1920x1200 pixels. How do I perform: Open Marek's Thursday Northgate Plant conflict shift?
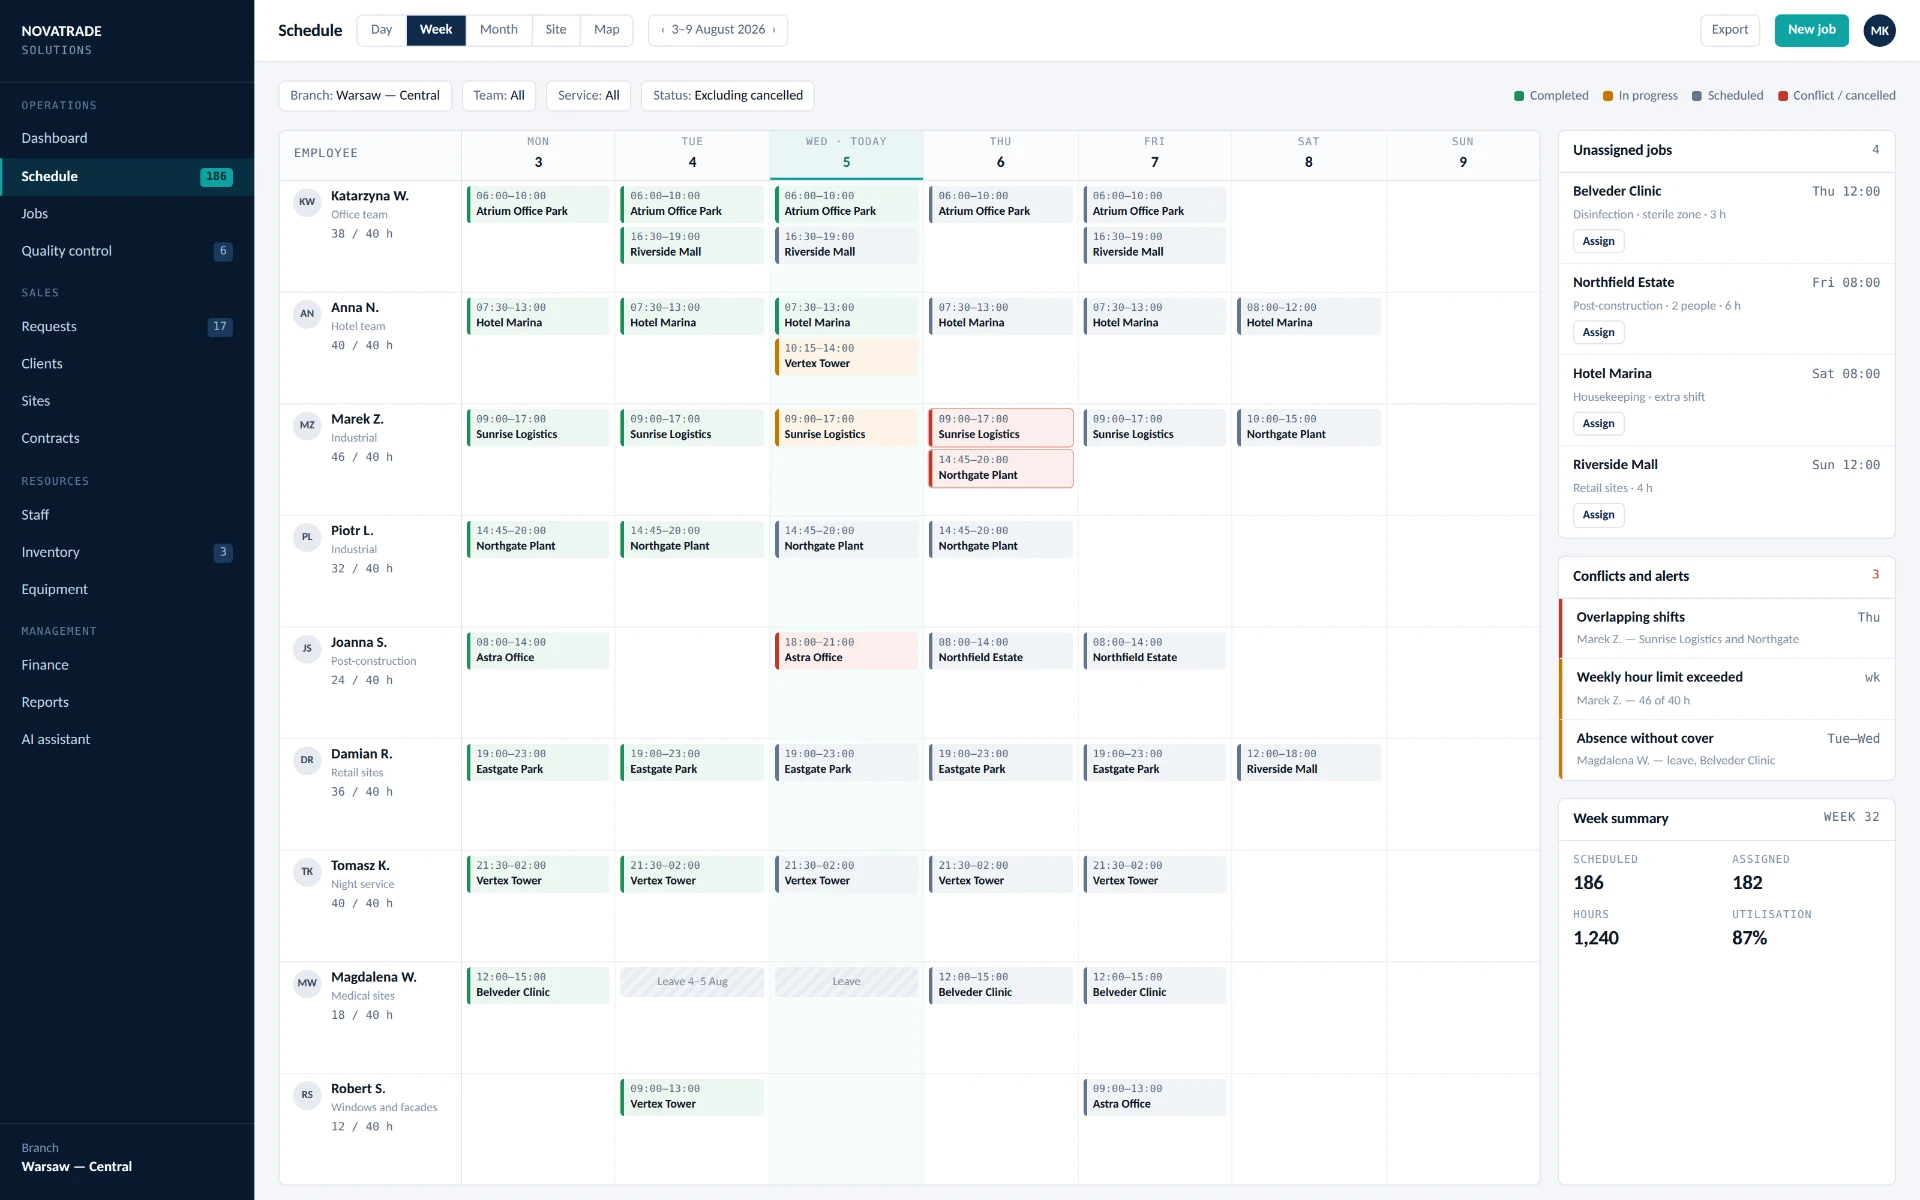1001,468
